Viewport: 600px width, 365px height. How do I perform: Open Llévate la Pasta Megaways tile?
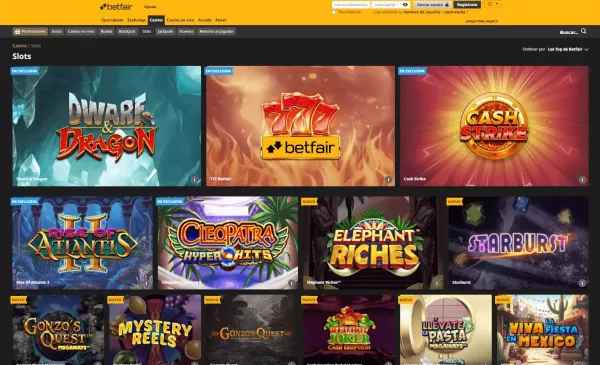click(x=446, y=330)
